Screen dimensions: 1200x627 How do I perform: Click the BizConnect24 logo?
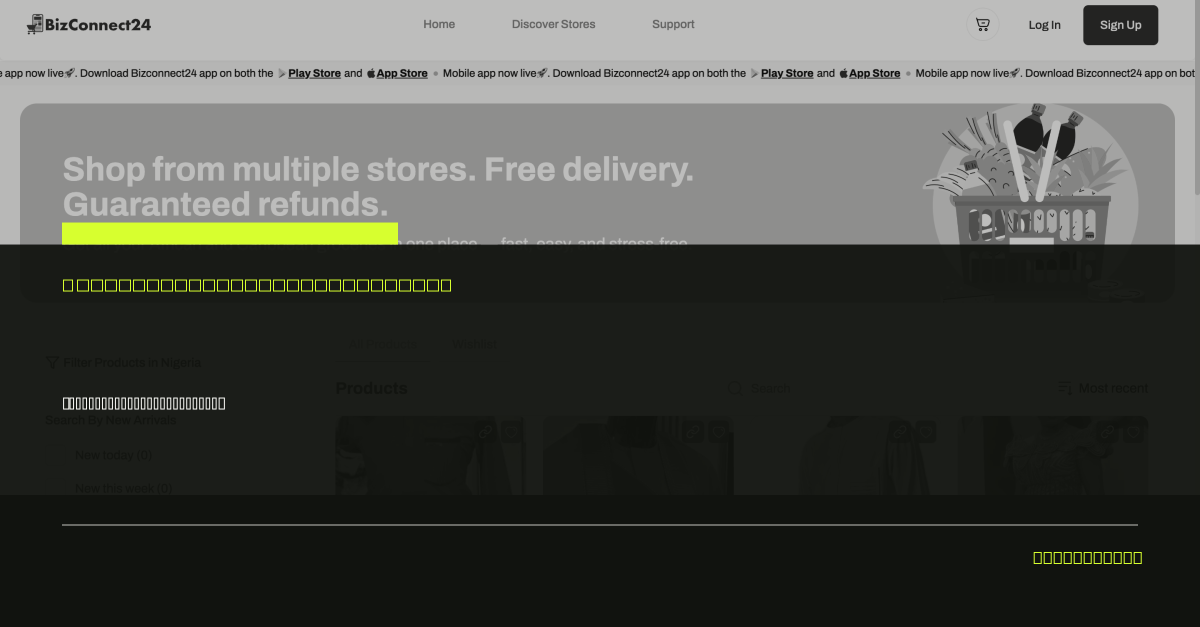89,24
